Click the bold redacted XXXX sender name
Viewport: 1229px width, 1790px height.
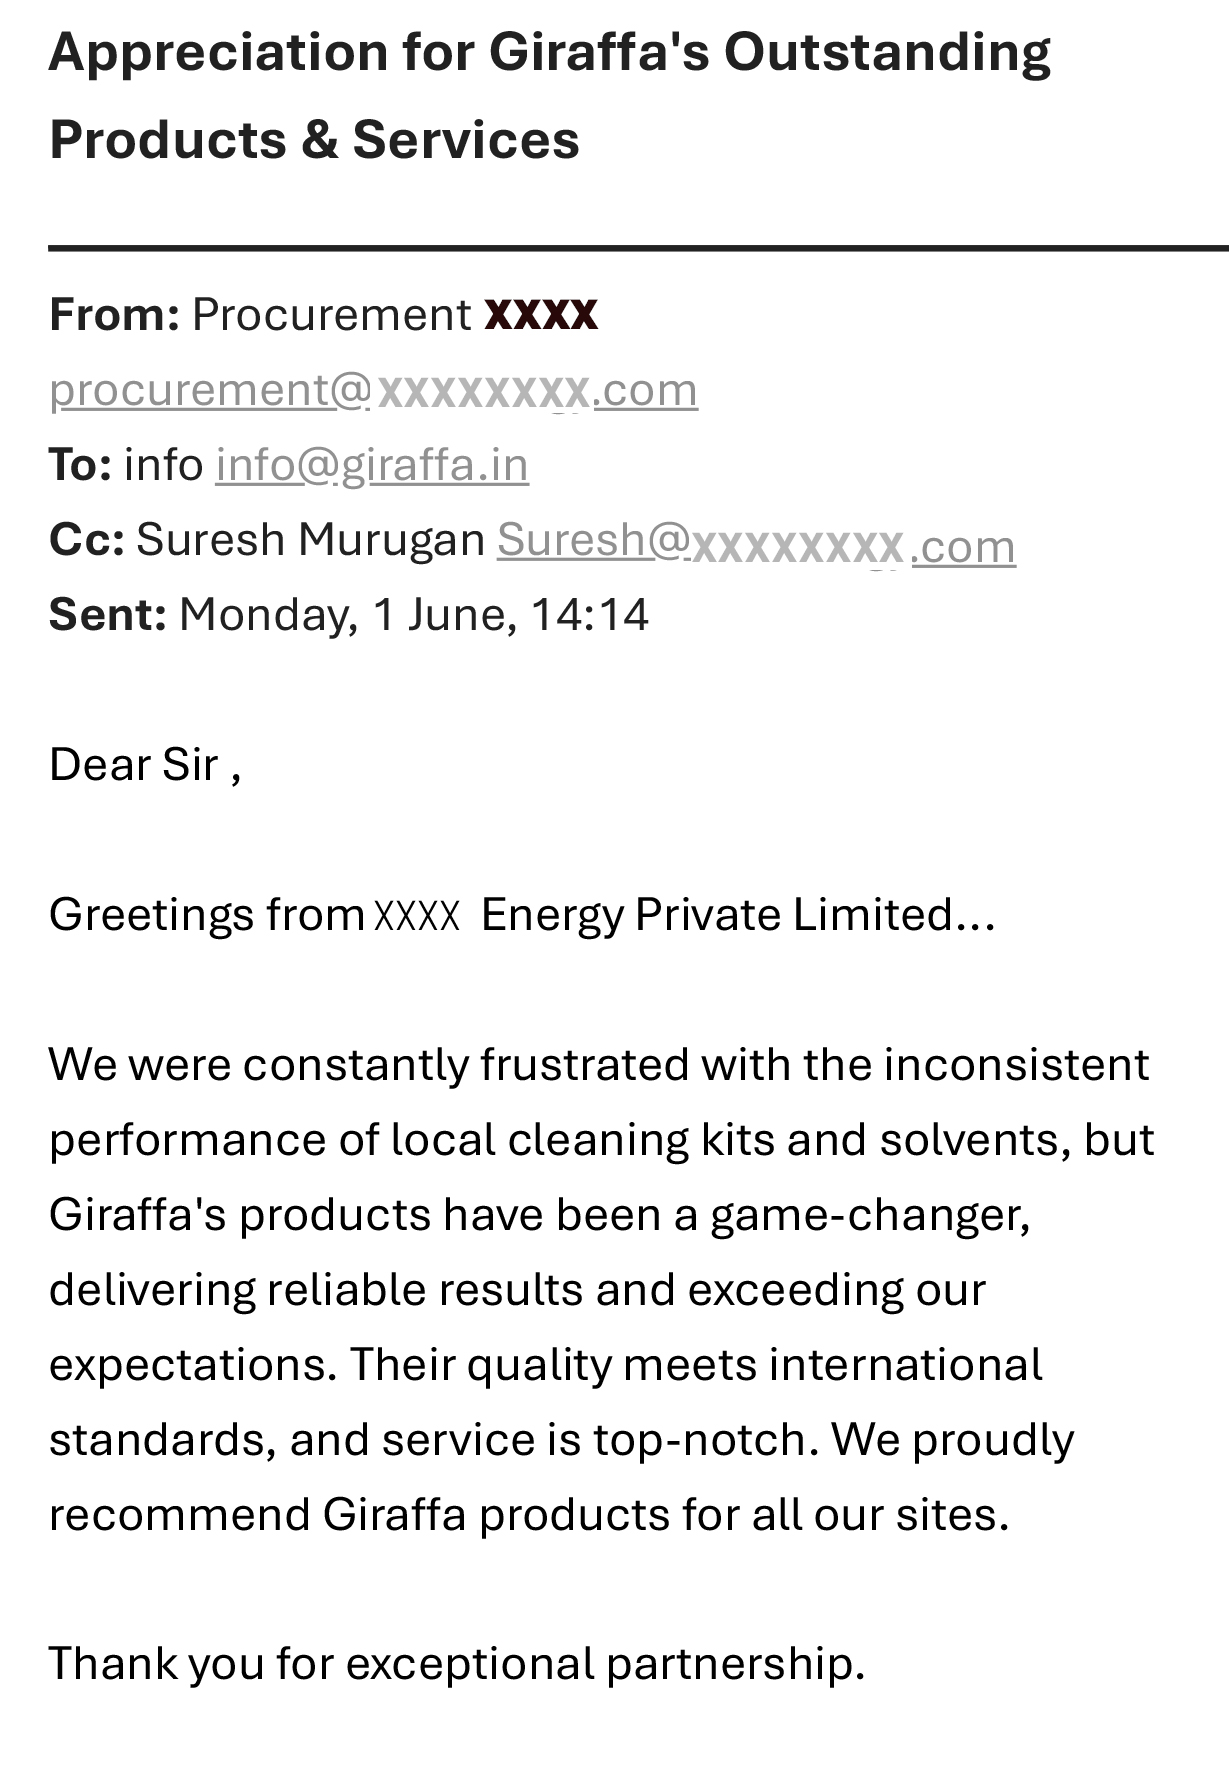click(x=541, y=315)
